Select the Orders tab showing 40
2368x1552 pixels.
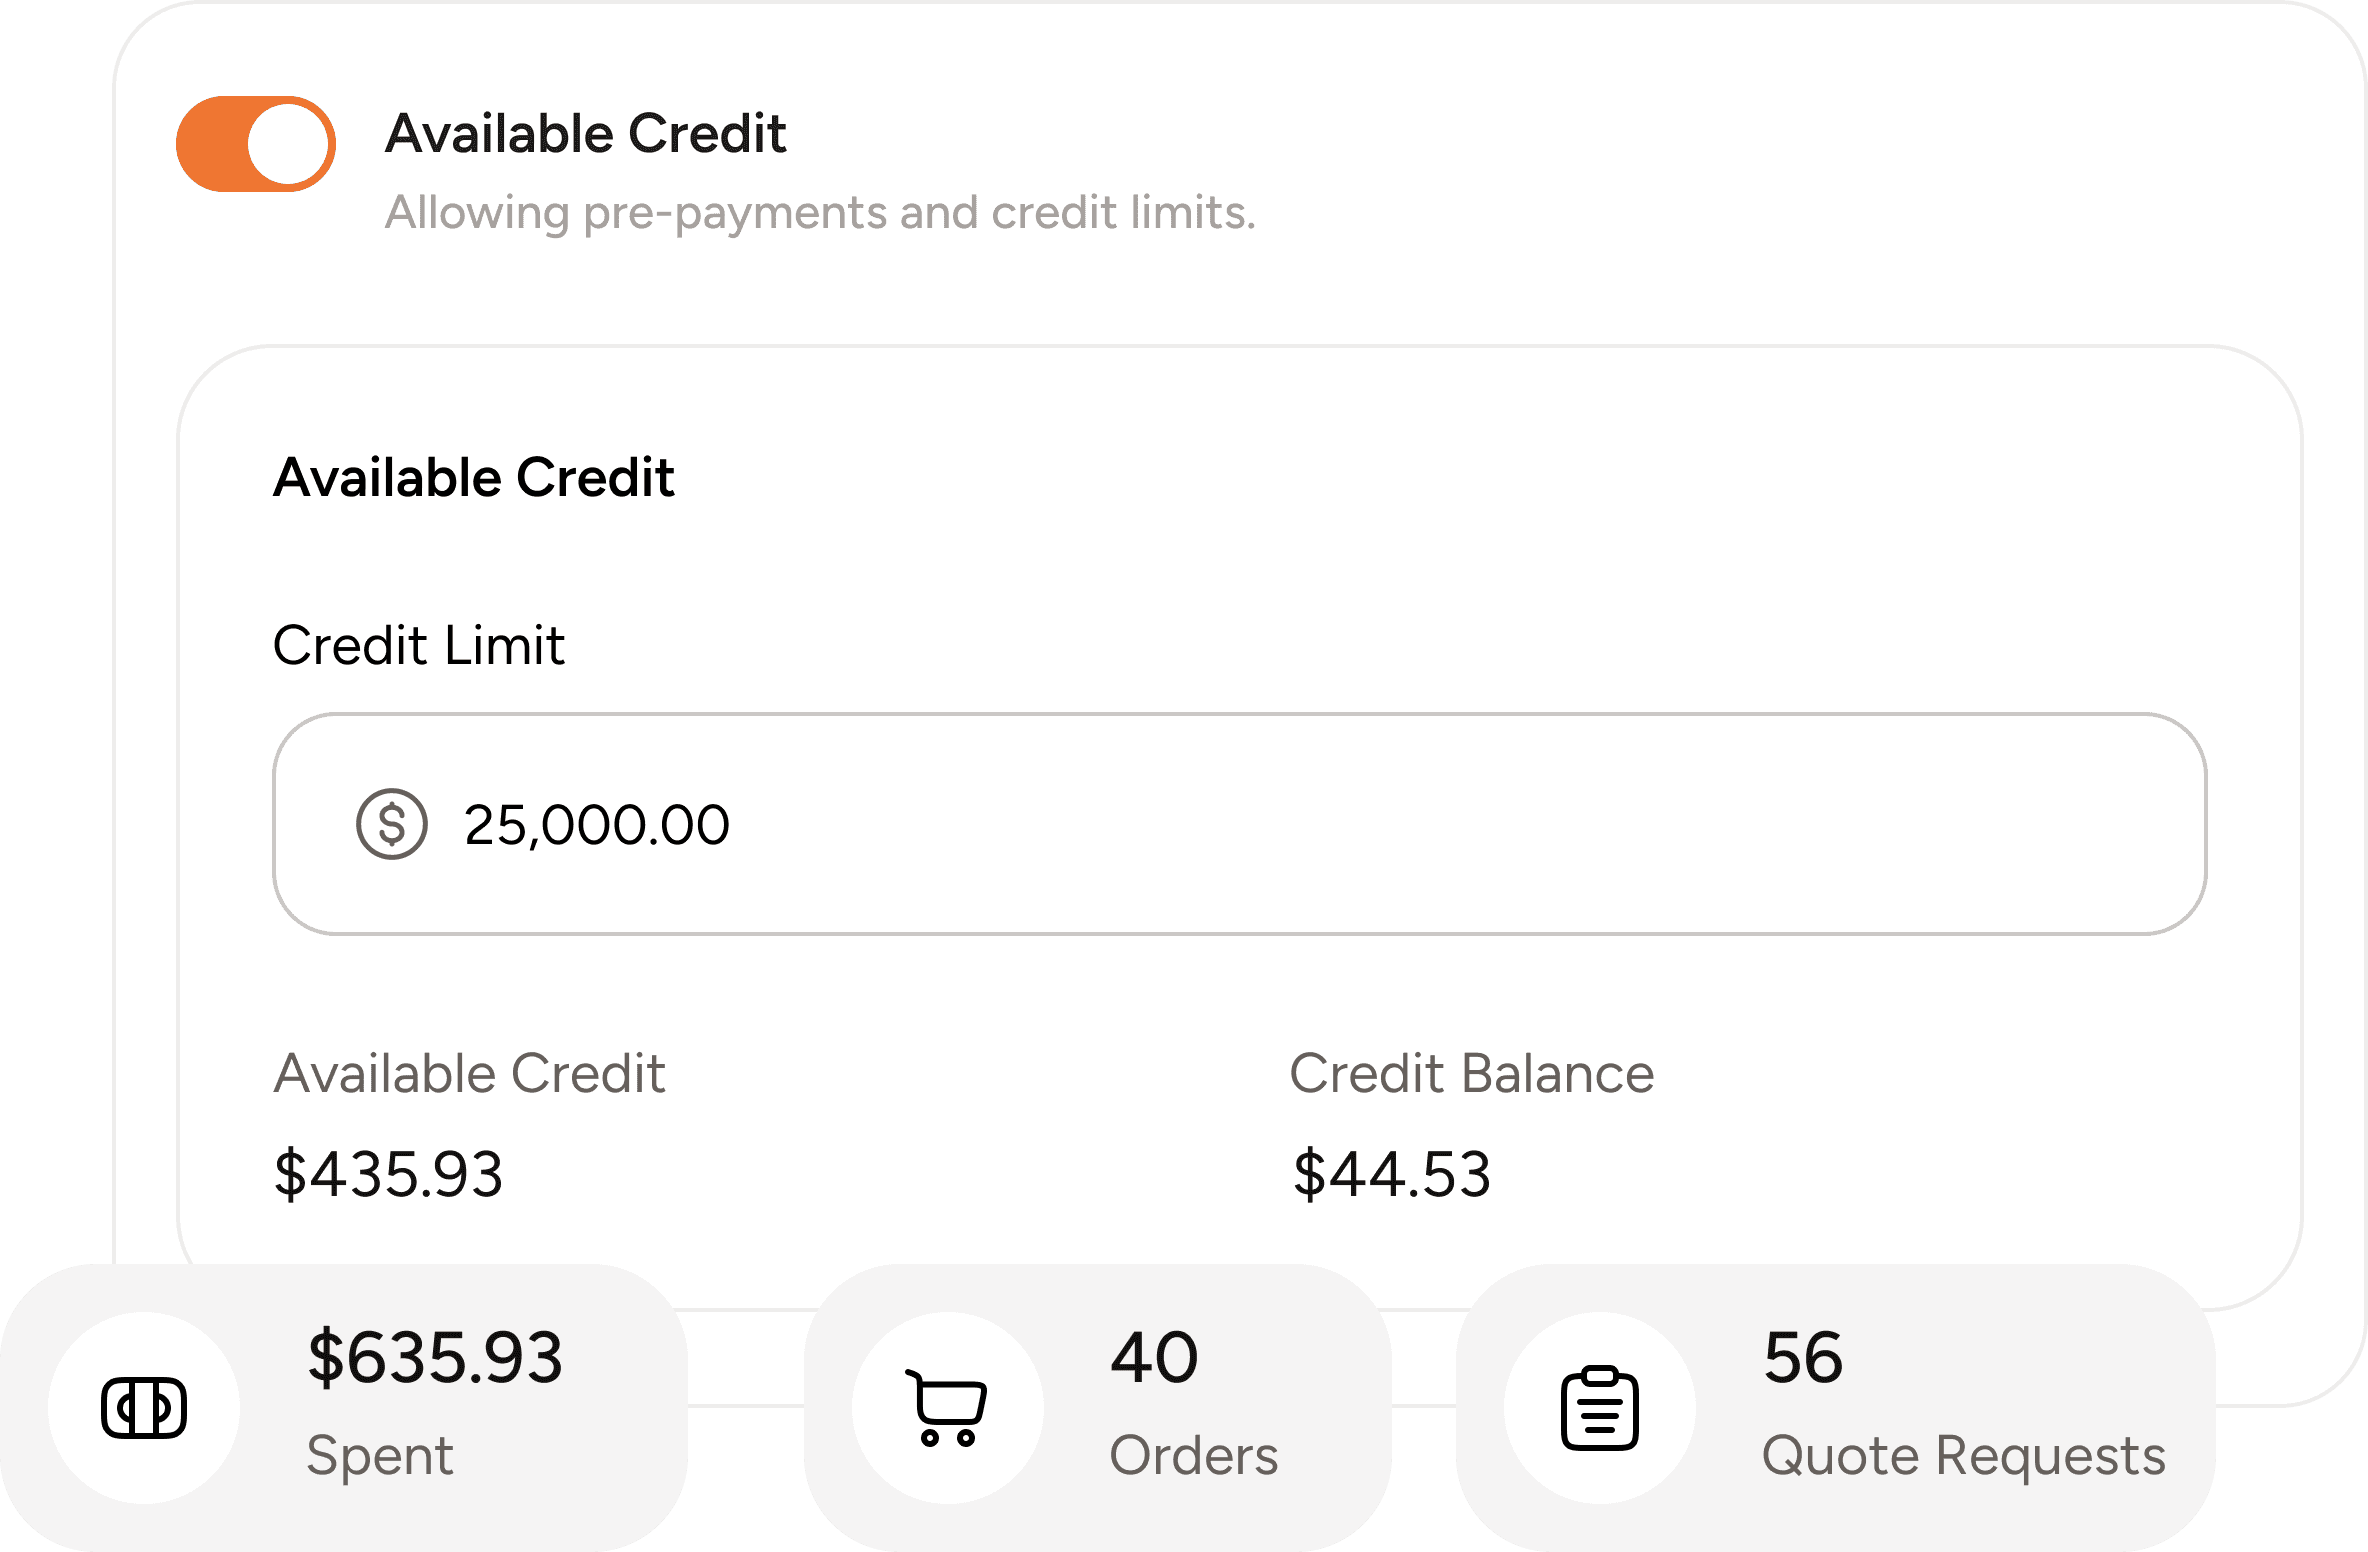(1153, 1357)
